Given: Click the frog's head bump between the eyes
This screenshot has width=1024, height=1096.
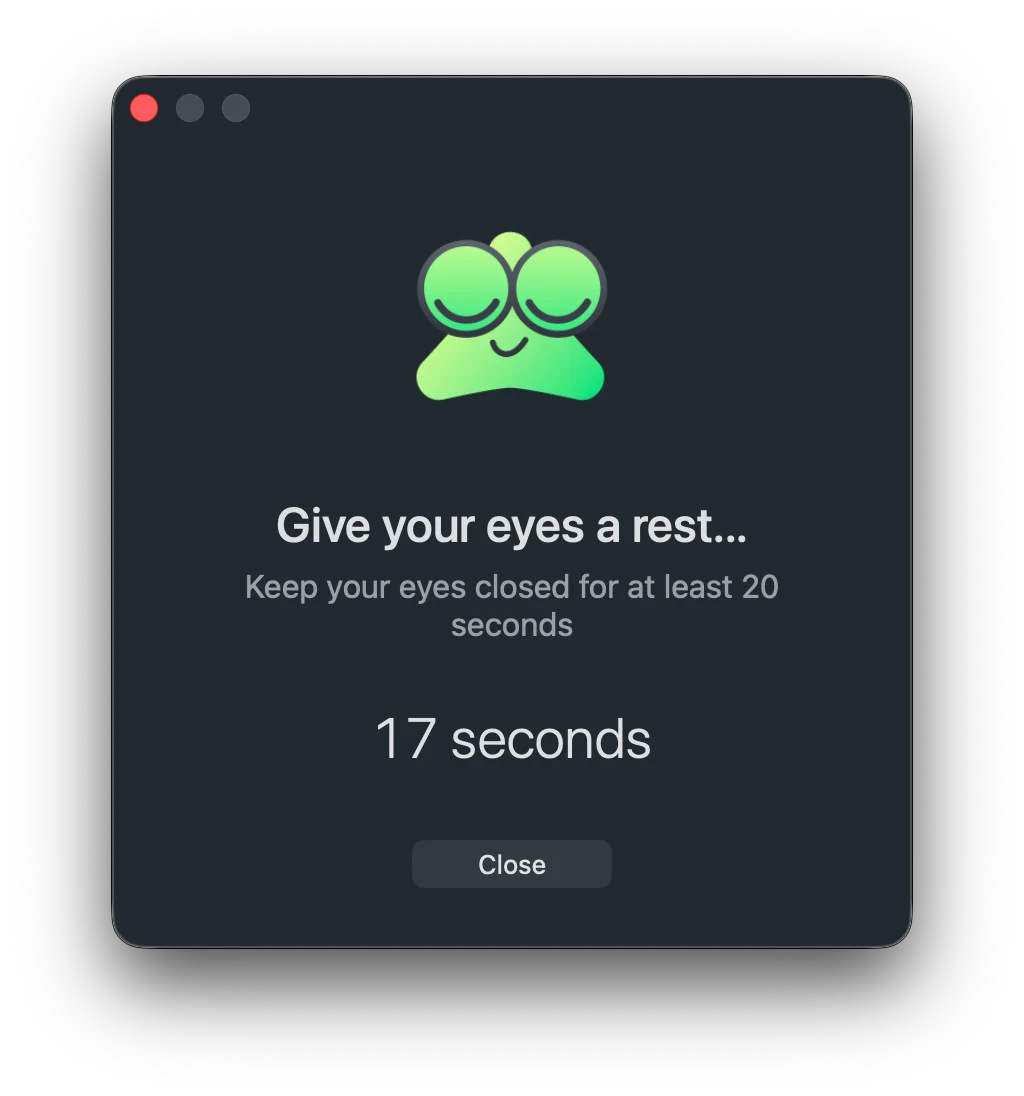Looking at the screenshot, I should point(511,246).
